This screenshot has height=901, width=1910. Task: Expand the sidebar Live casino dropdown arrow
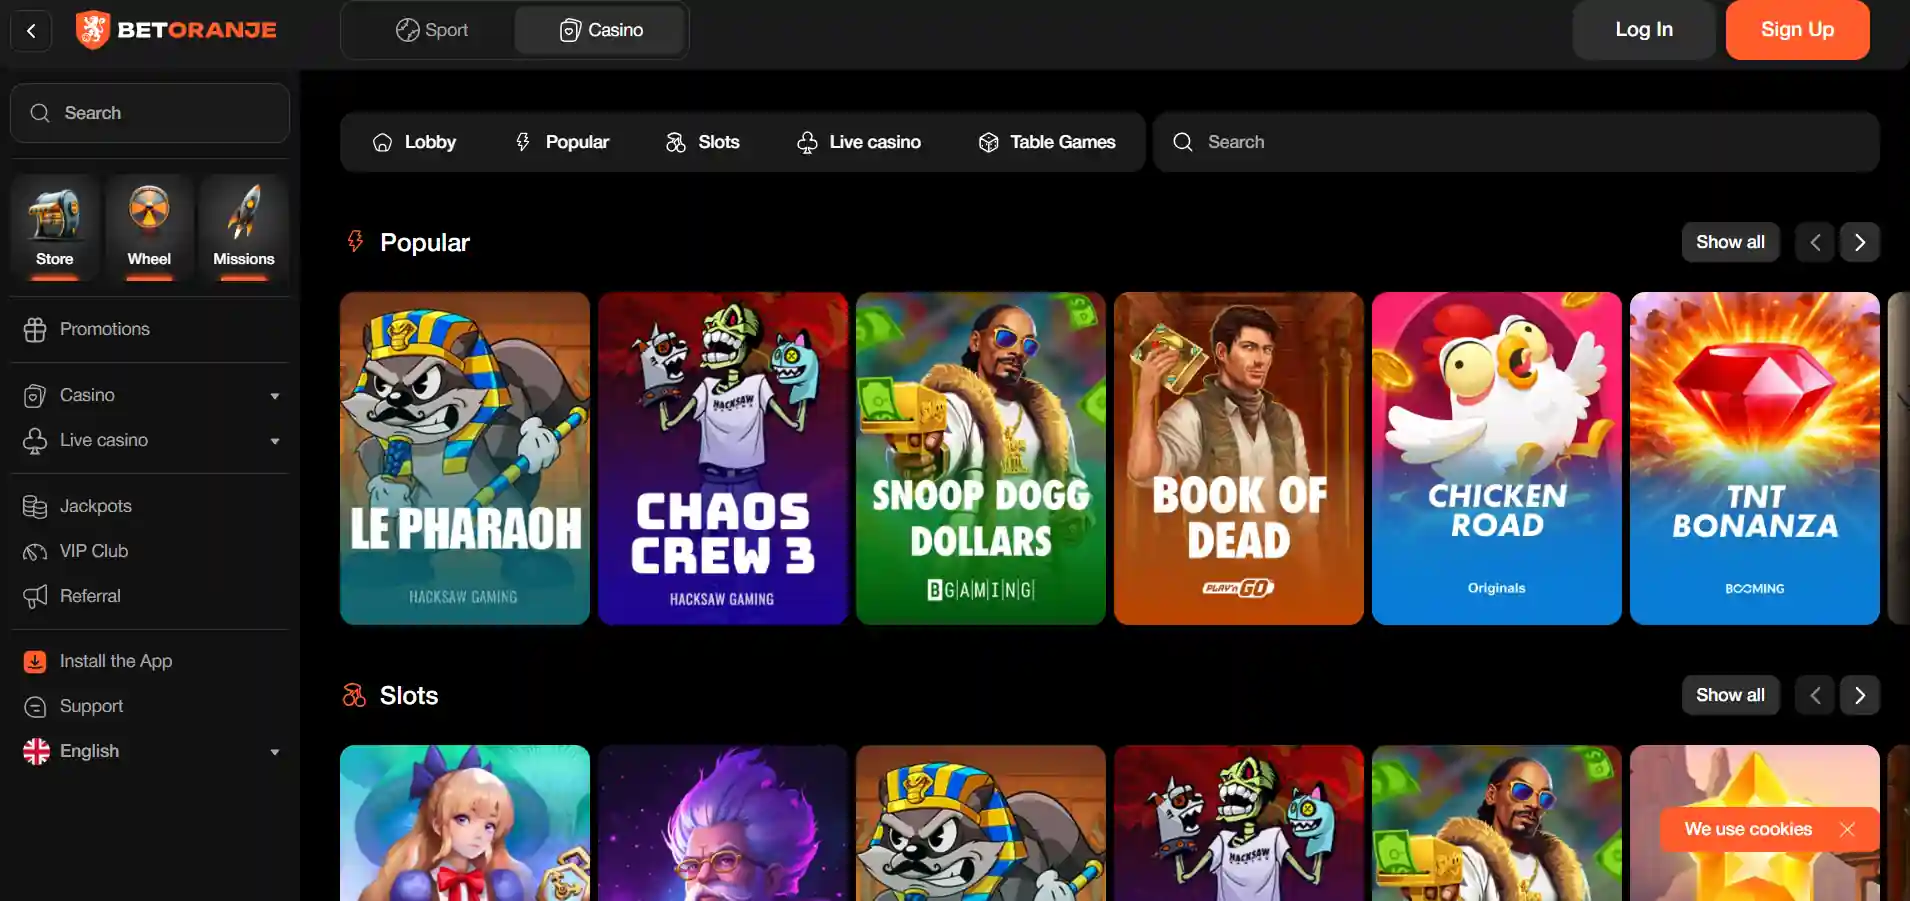coord(275,441)
